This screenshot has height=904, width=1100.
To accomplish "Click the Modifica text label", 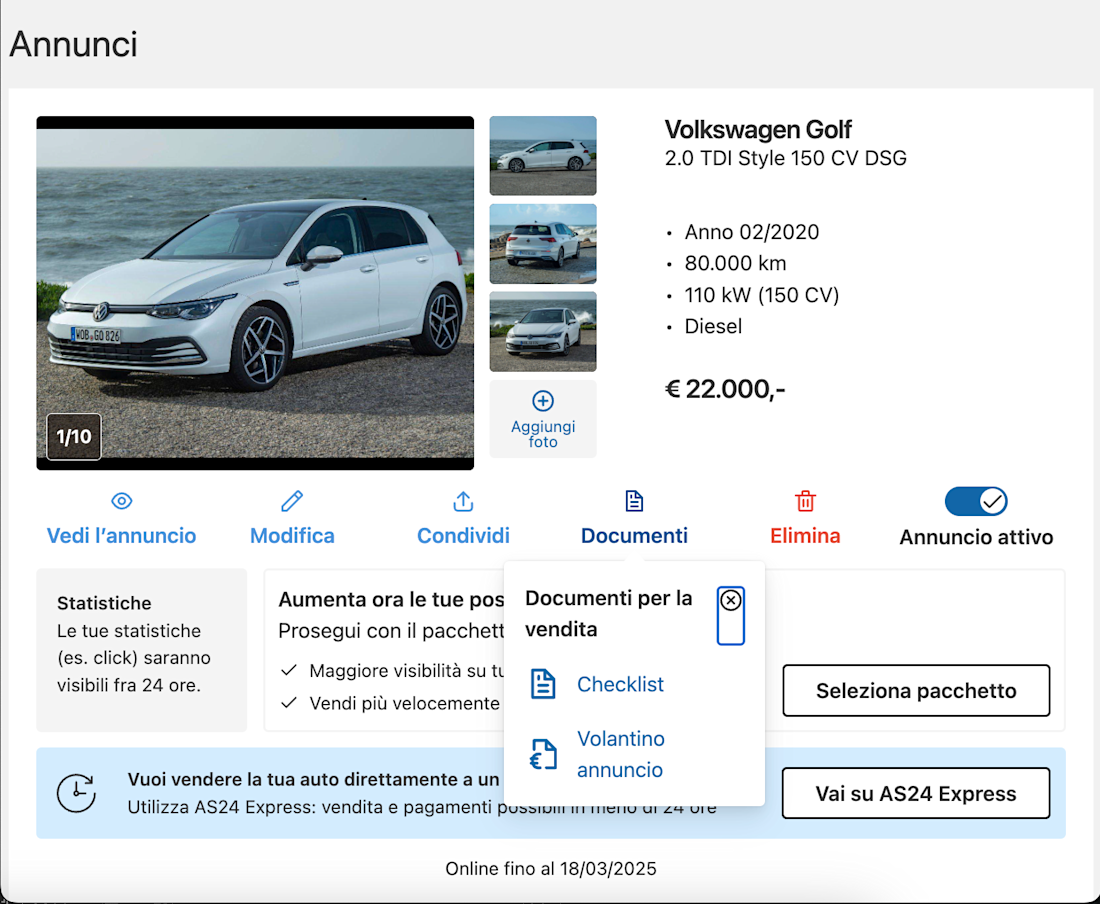I will 292,536.
